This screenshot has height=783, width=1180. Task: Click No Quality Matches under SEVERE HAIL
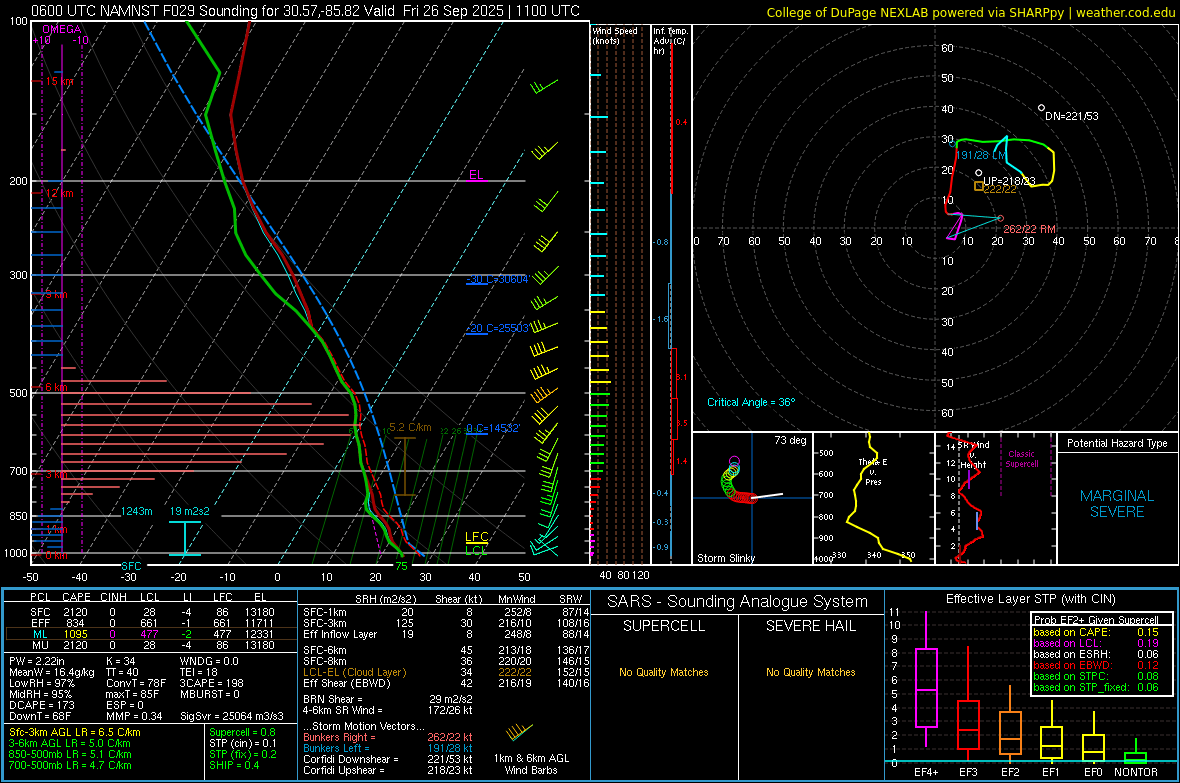click(810, 672)
